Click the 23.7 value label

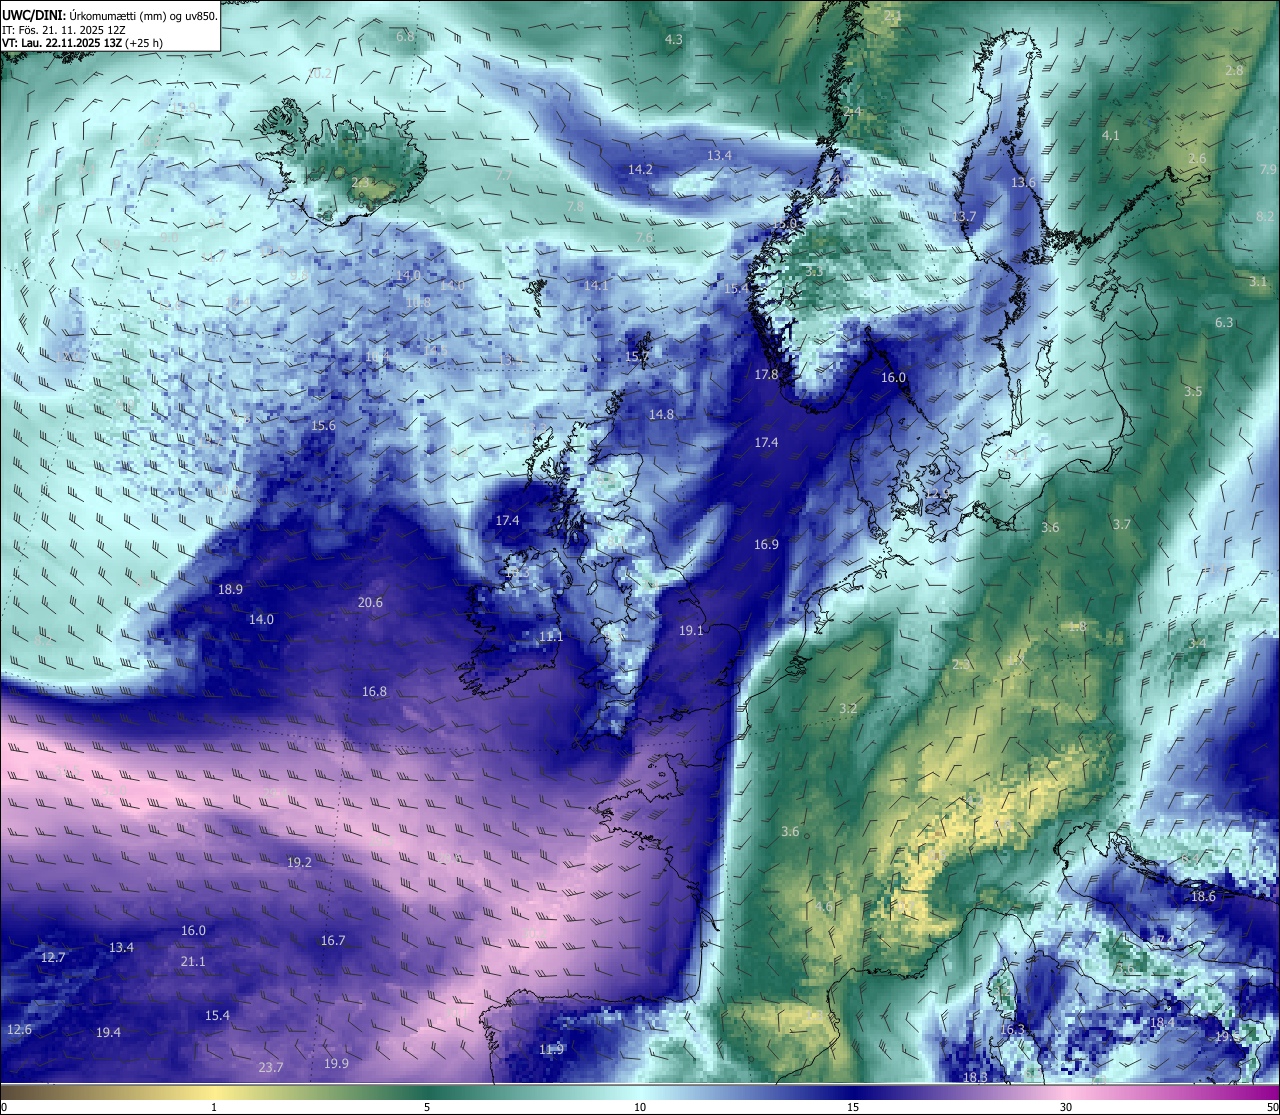(x=270, y=1067)
